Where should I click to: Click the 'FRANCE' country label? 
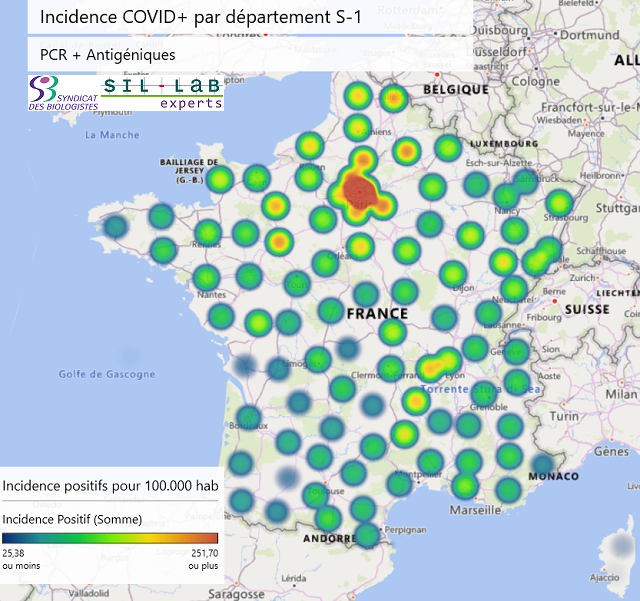(378, 314)
